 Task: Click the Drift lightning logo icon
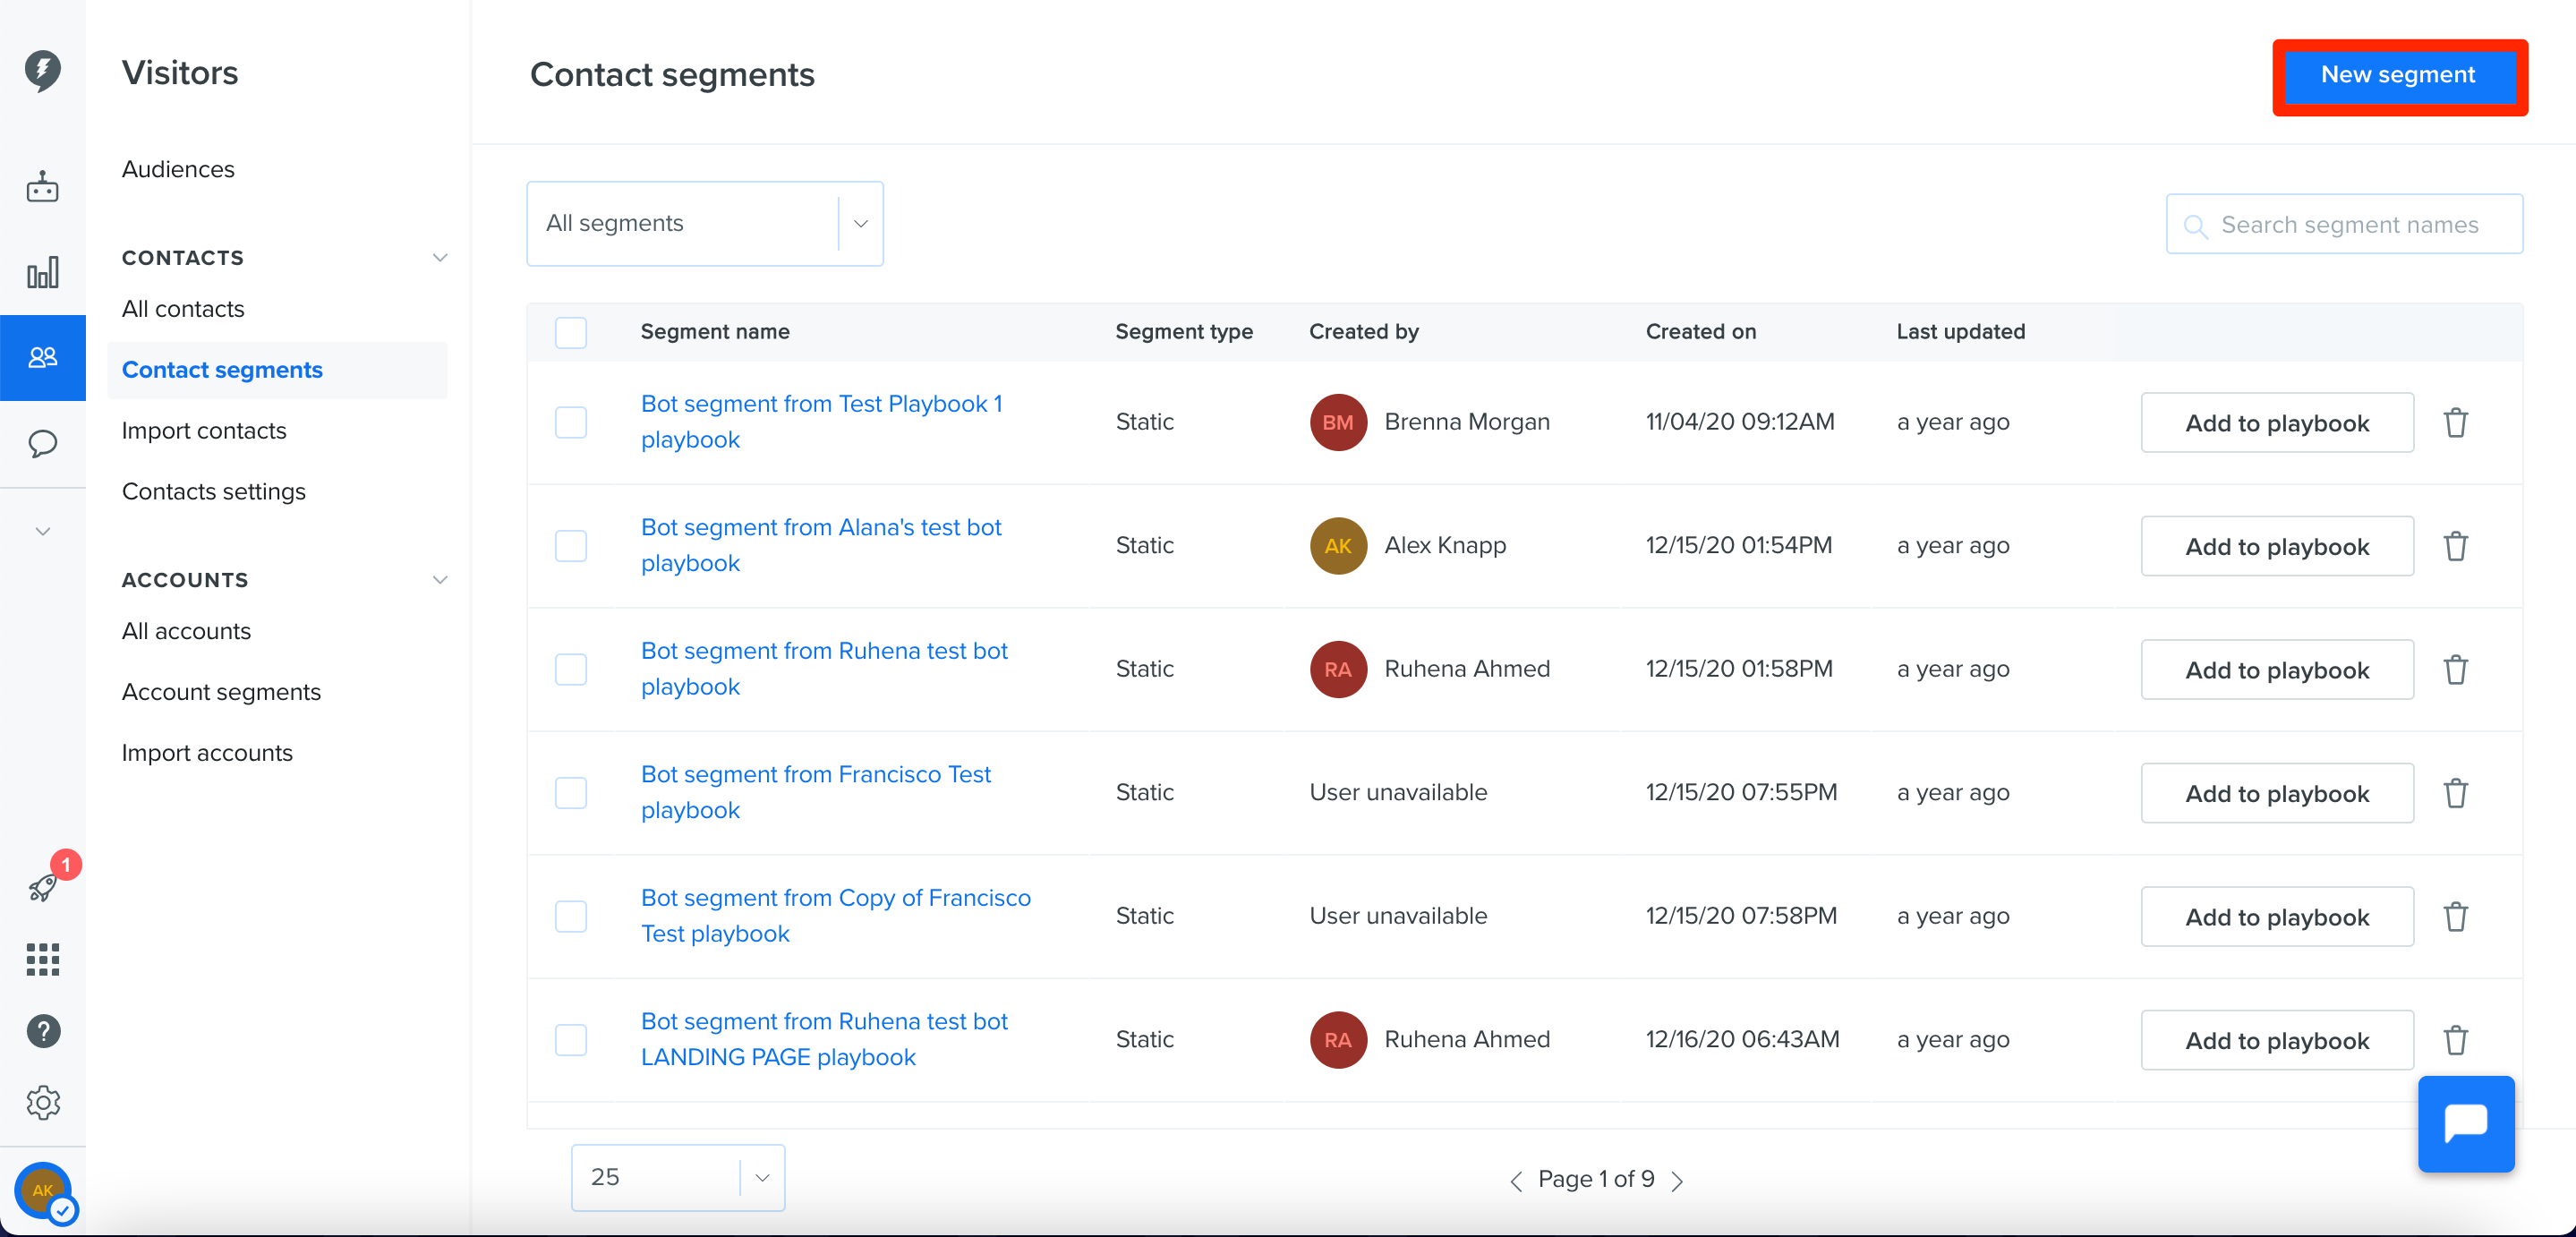point(42,71)
